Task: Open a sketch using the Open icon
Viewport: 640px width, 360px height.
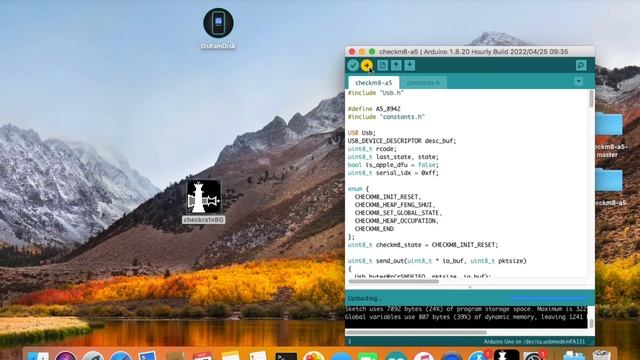Action: click(396, 65)
